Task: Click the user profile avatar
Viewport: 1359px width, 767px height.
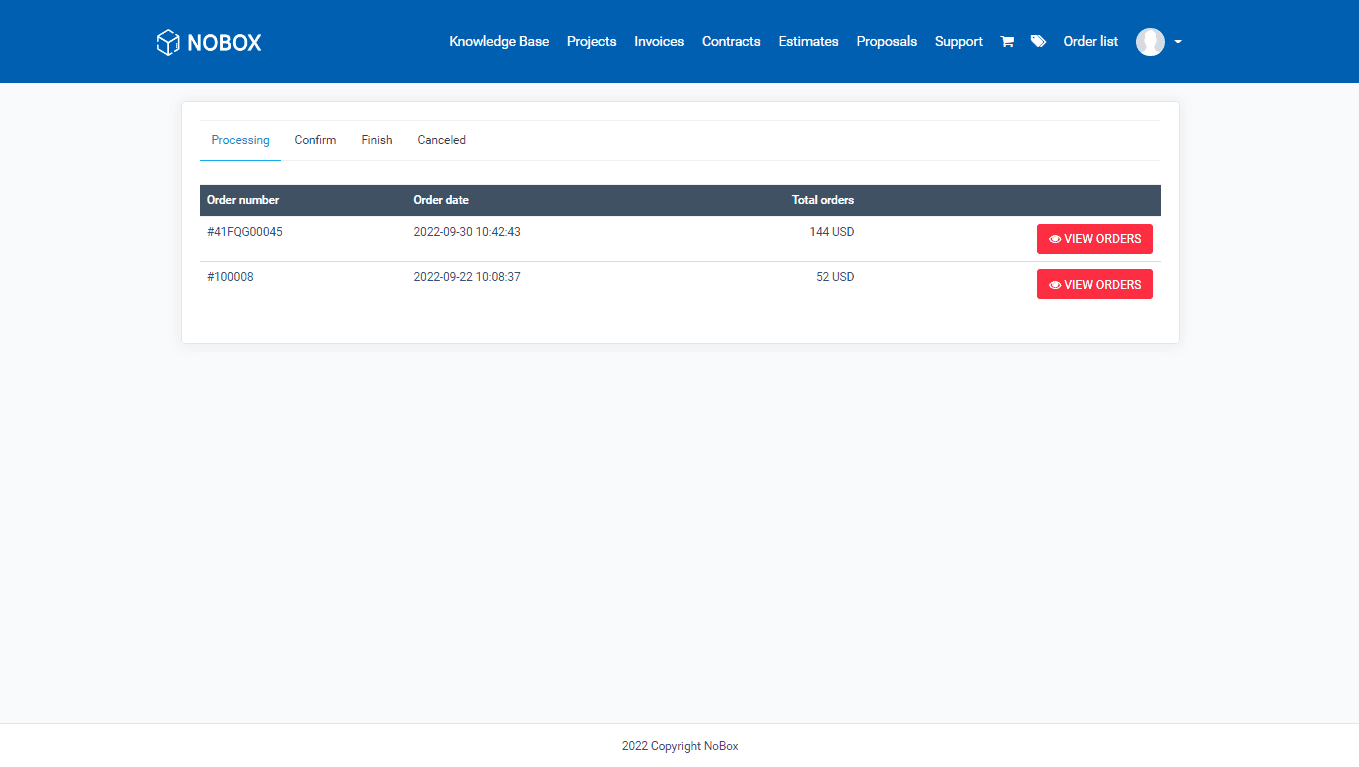Action: click(1151, 41)
